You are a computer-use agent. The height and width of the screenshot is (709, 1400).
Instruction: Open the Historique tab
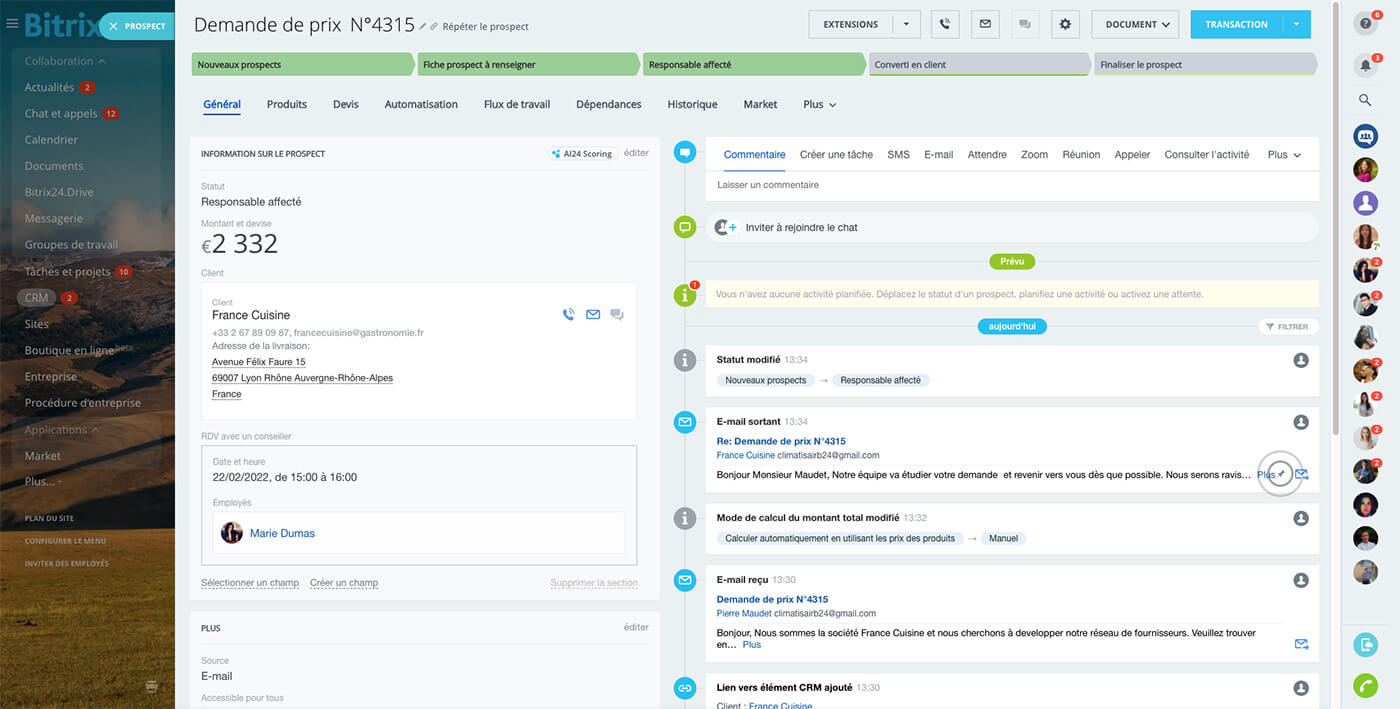coord(692,104)
